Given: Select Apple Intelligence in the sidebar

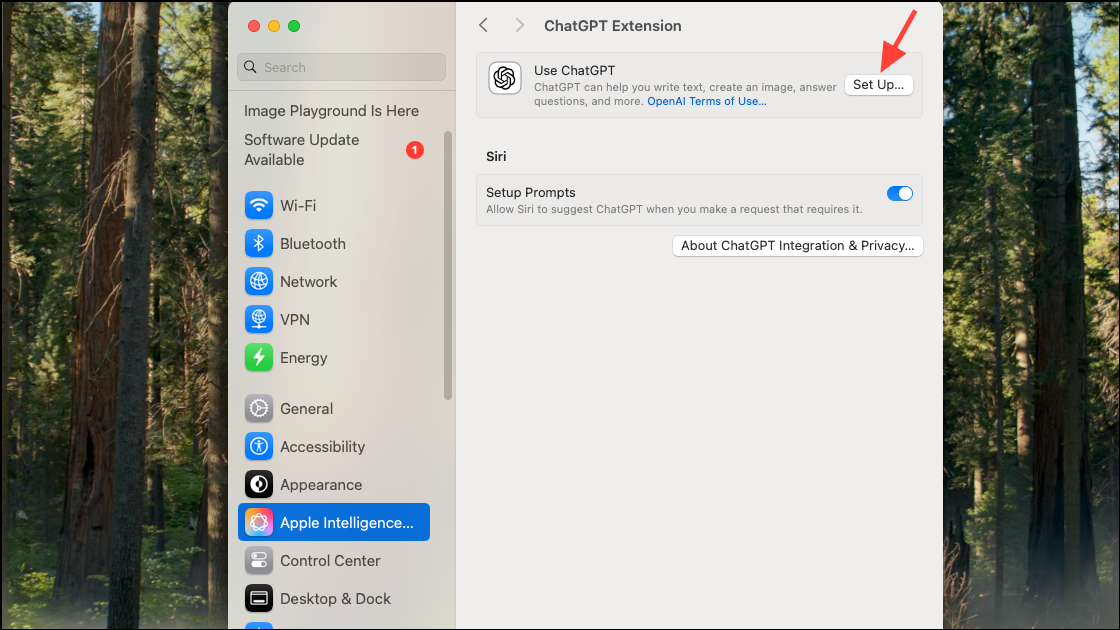Looking at the screenshot, I should click(x=334, y=522).
